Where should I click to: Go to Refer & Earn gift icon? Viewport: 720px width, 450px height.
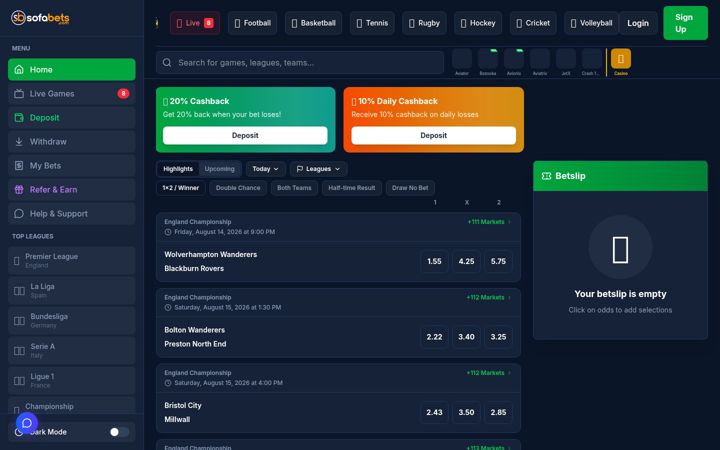(19, 190)
